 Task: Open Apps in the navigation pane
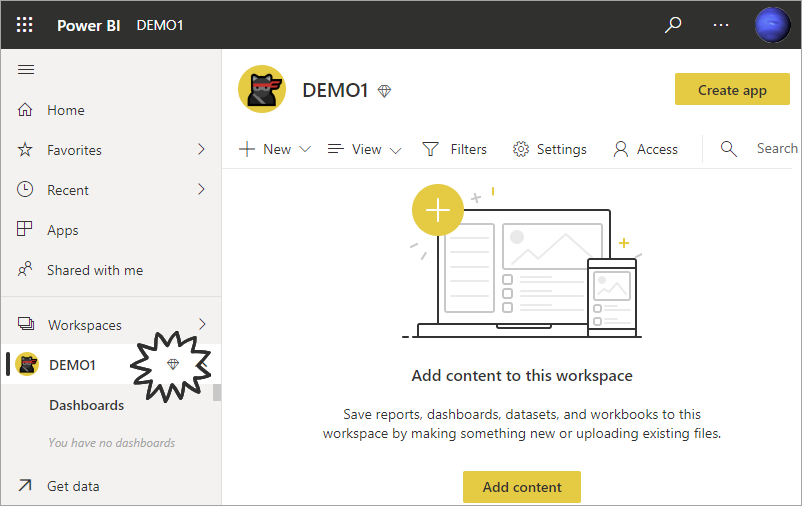click(111, 230)
